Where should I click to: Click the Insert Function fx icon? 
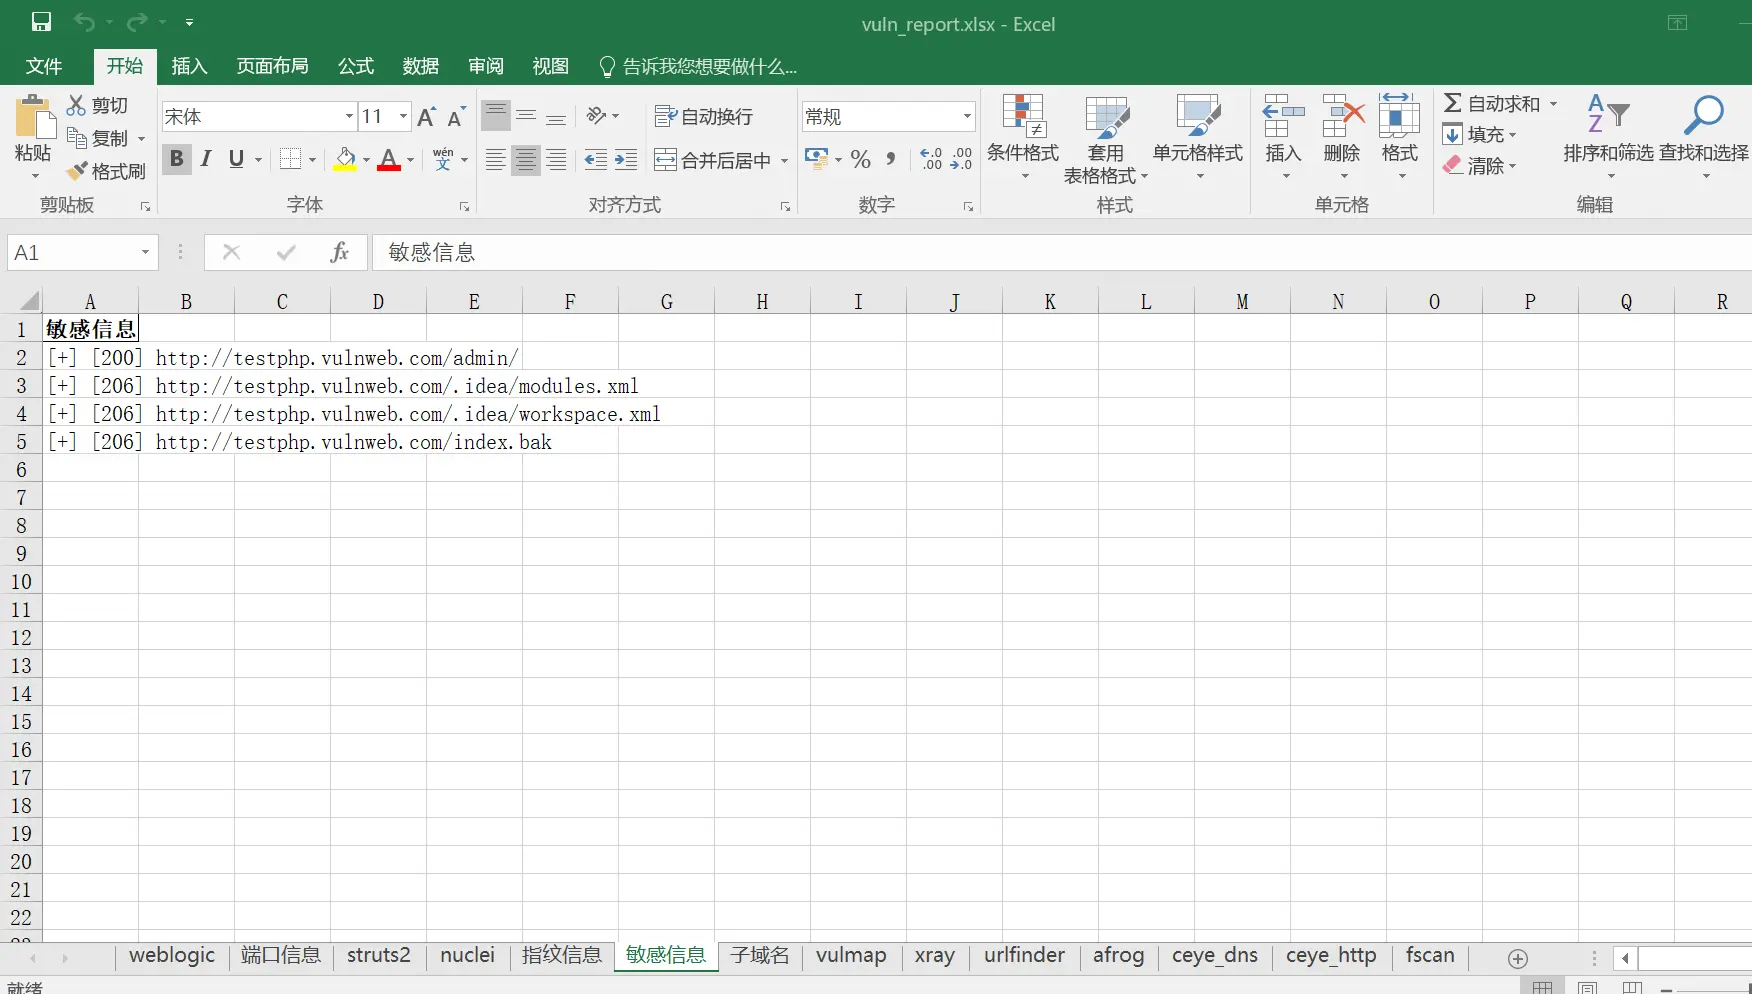[339, 252]
